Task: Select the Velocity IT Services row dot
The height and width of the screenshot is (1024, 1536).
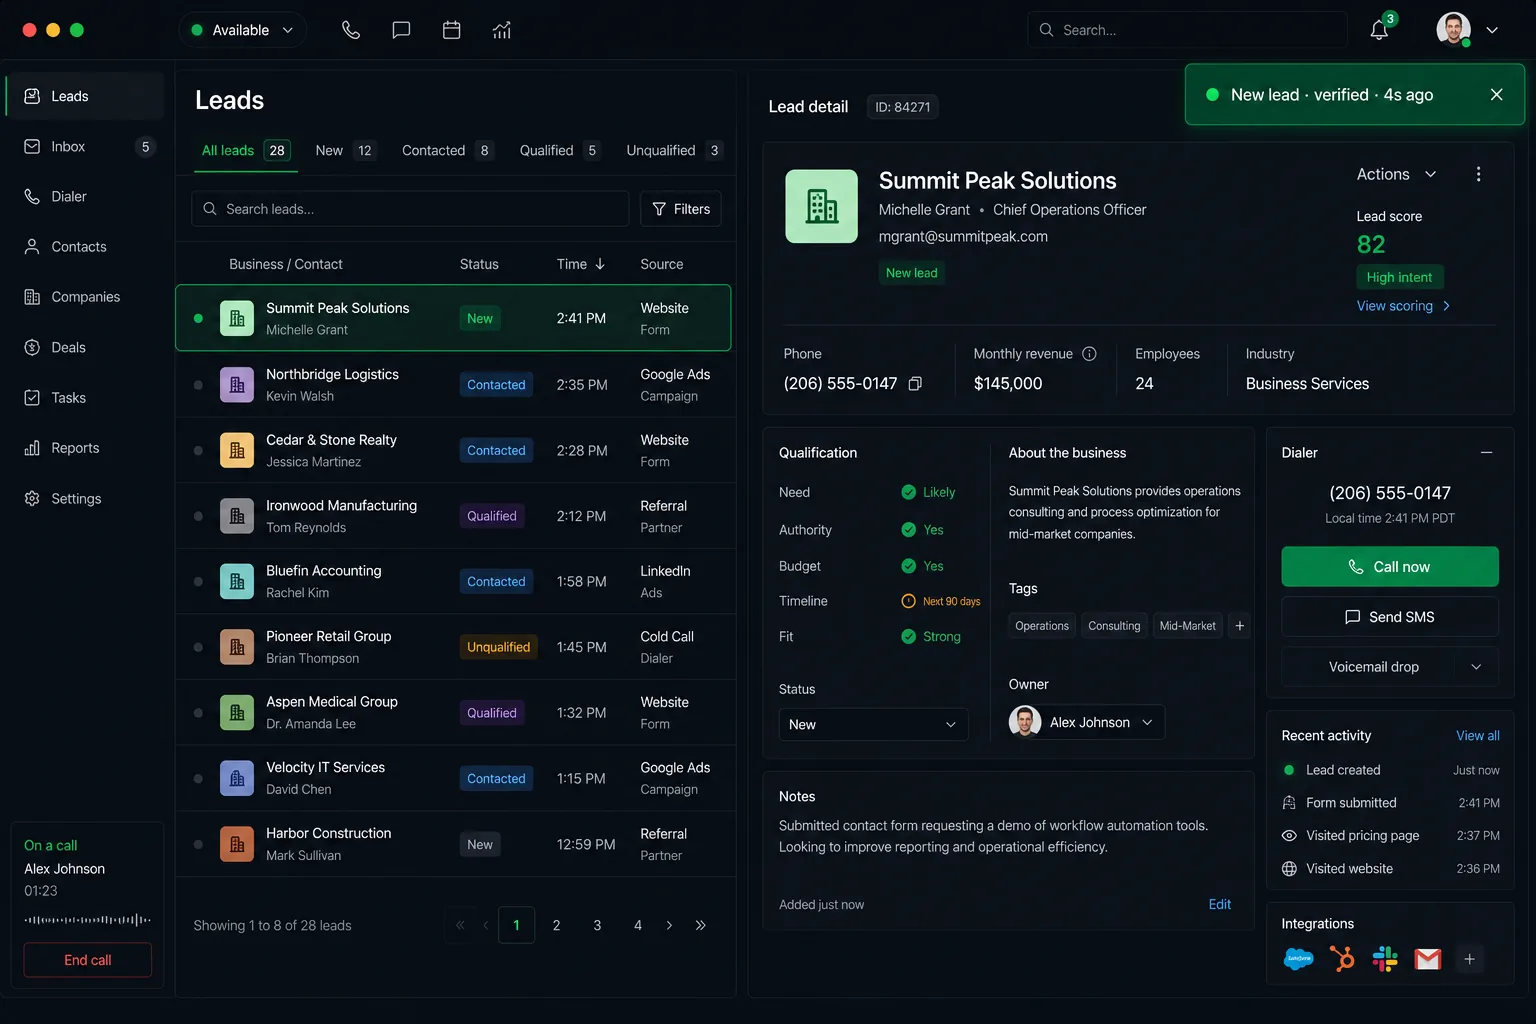Action: [x=198, y=779]
